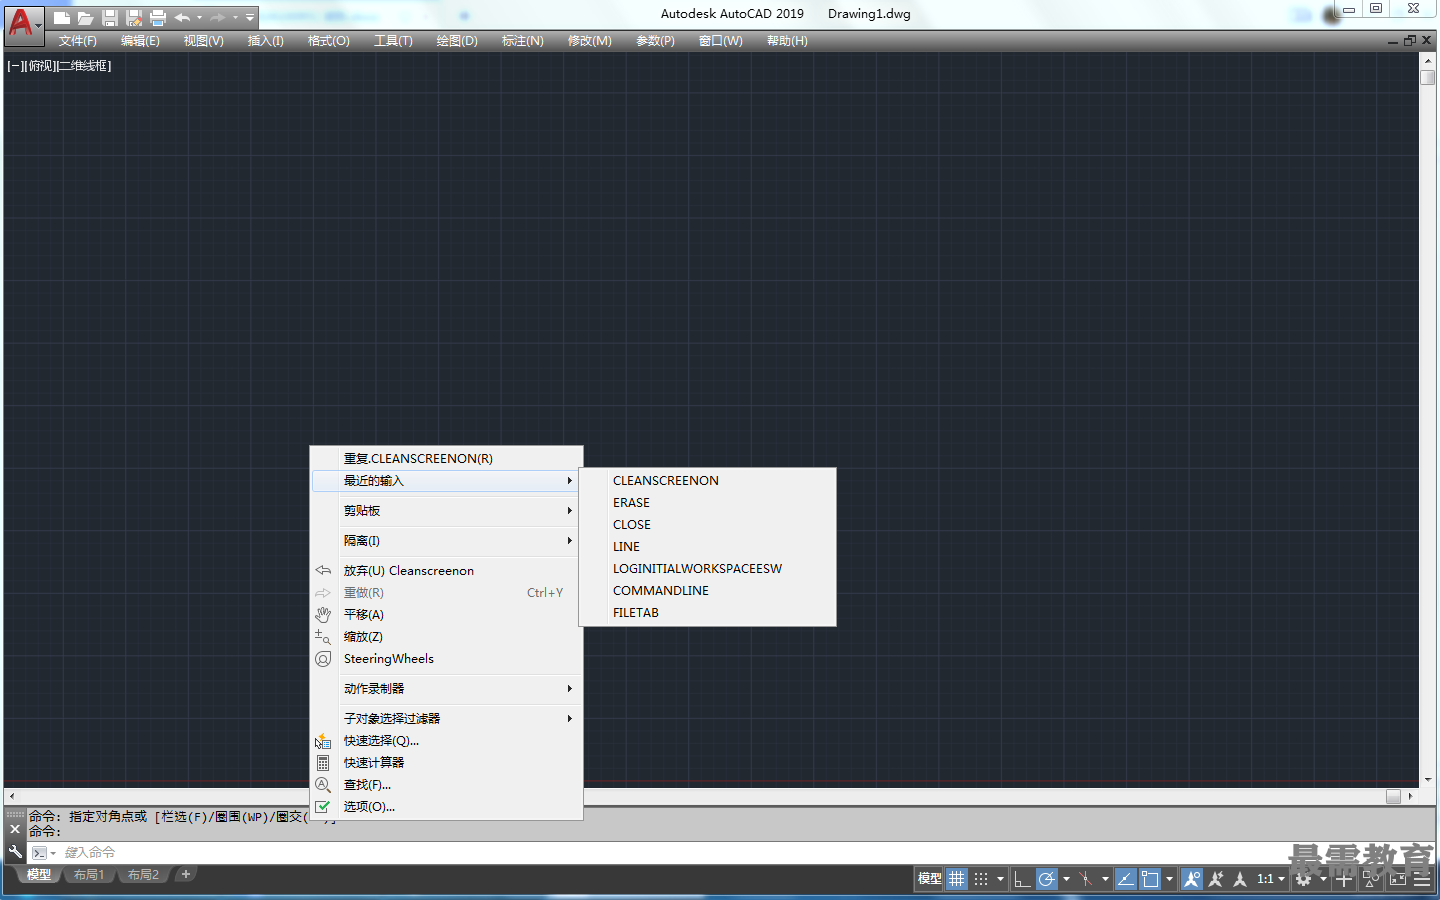This screenshot has width=1440, height=900.
Task: Expand the 子对象选择过滤器 submenu
Action: point(447,719)
